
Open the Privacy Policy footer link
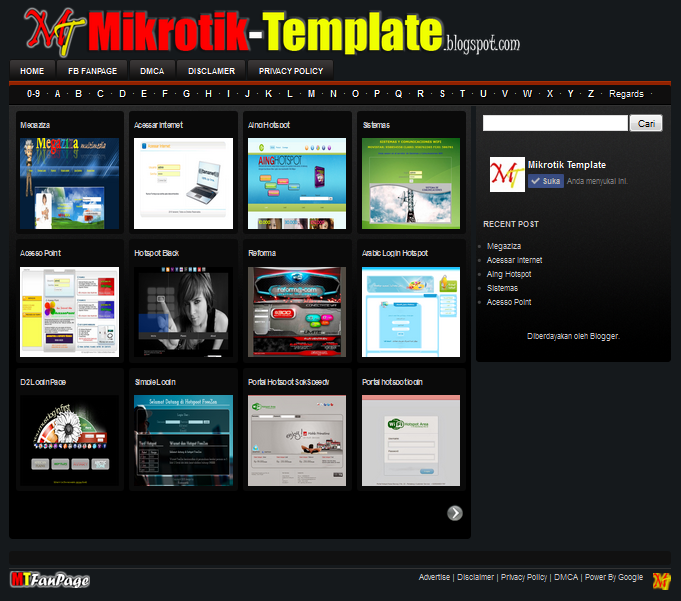(524, 577)
